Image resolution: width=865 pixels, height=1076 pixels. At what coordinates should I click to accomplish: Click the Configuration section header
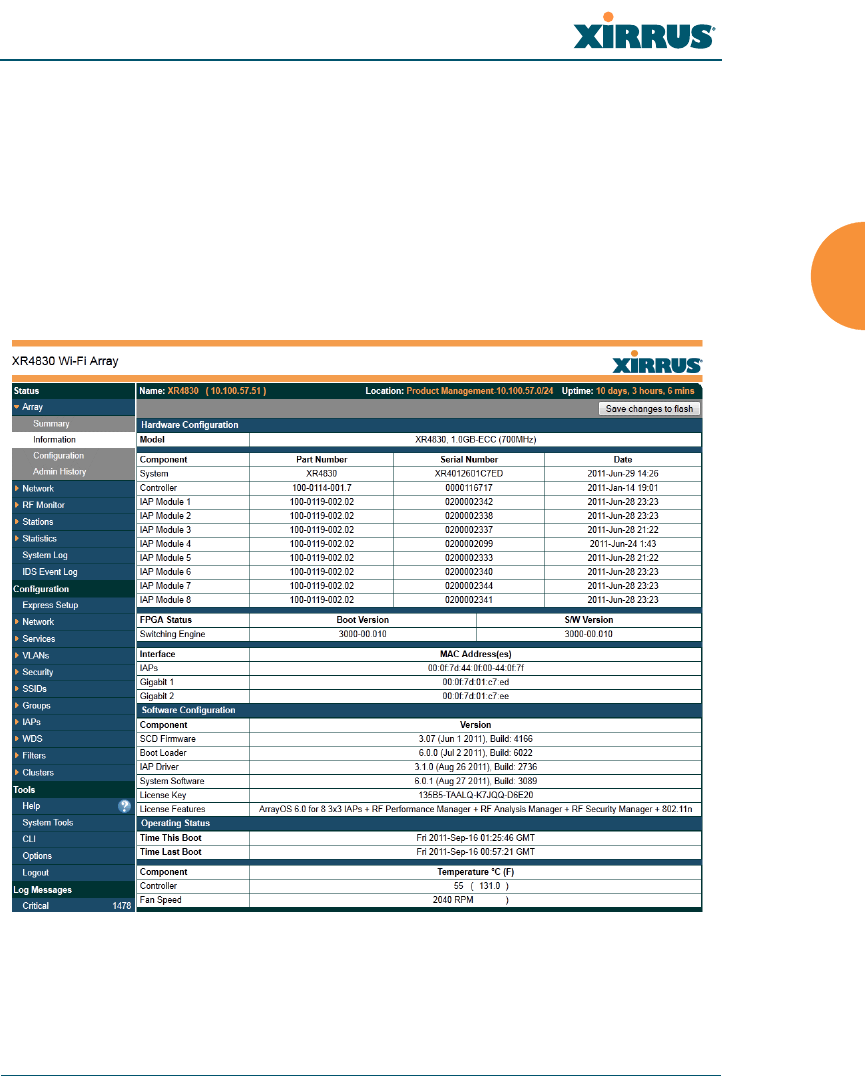[x=41, y=589]
